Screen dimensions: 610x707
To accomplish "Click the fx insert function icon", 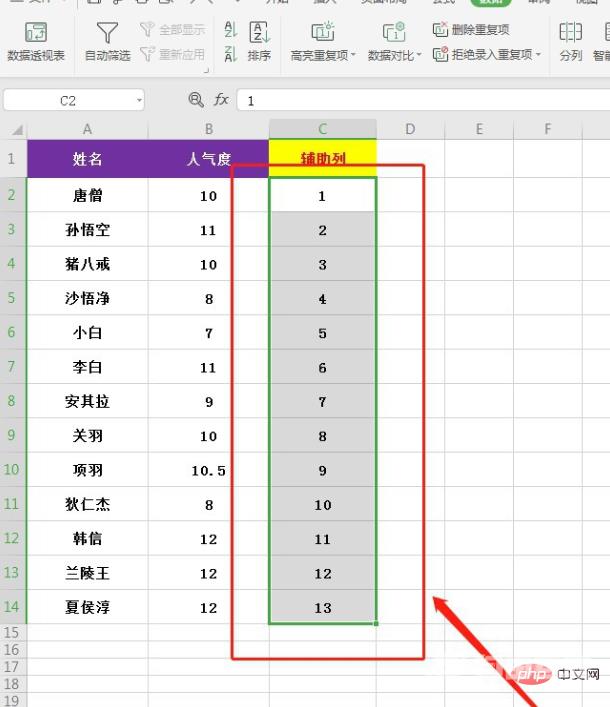I will pos(221,101).
